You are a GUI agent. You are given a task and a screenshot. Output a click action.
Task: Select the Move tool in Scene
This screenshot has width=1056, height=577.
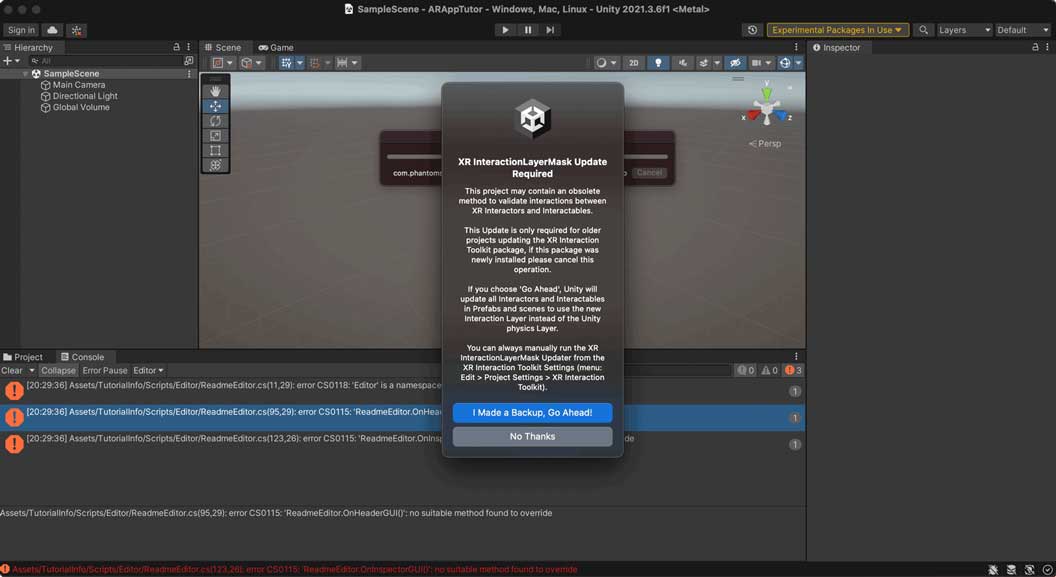pos(216,106)
